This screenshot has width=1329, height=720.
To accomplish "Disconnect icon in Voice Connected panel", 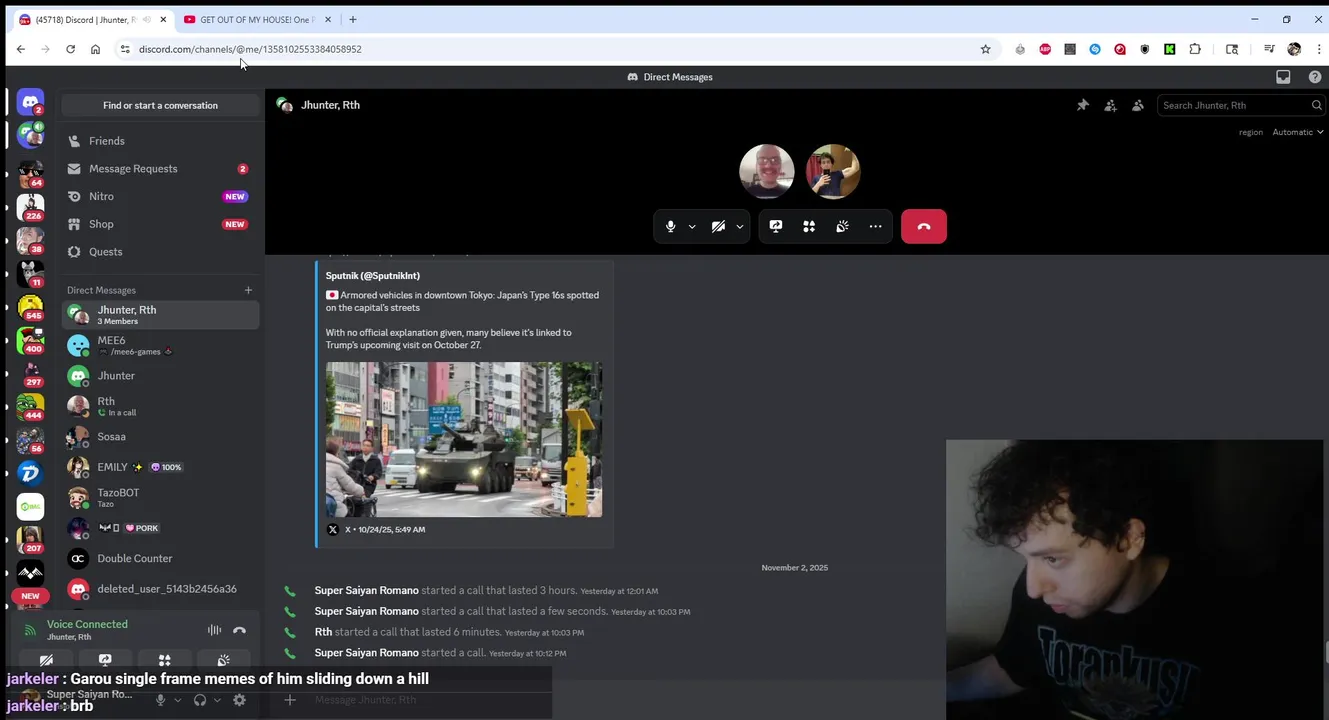I will pos(239,630).
